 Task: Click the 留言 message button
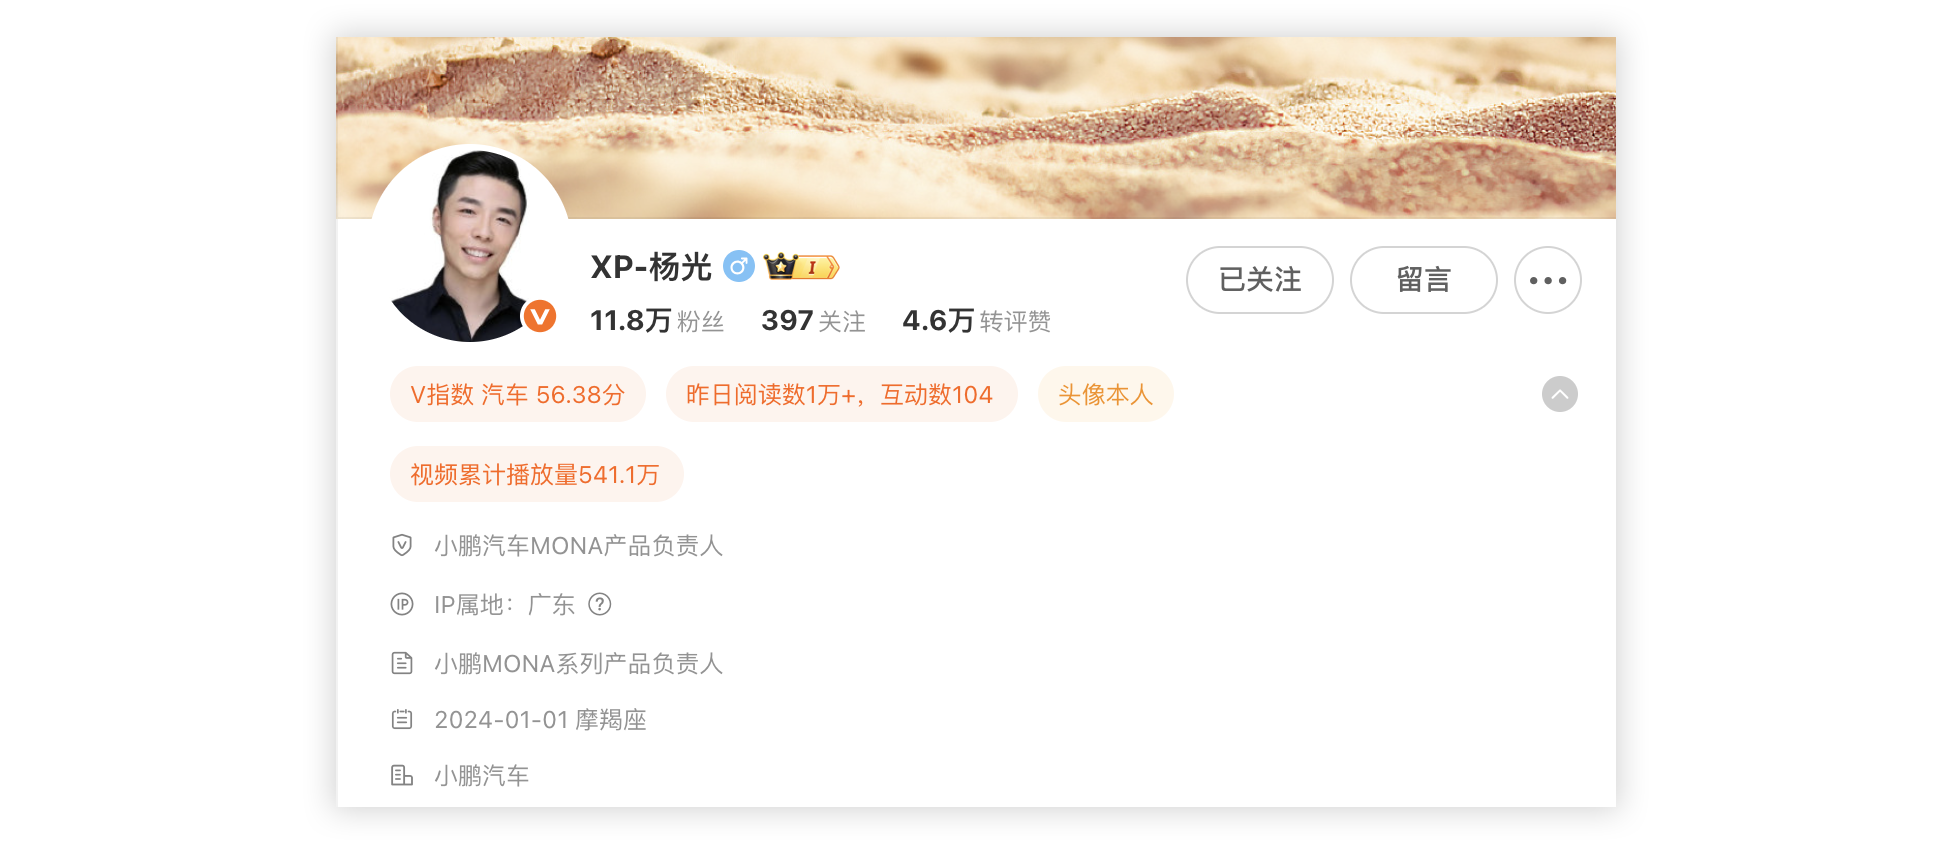click(1424, 280)
